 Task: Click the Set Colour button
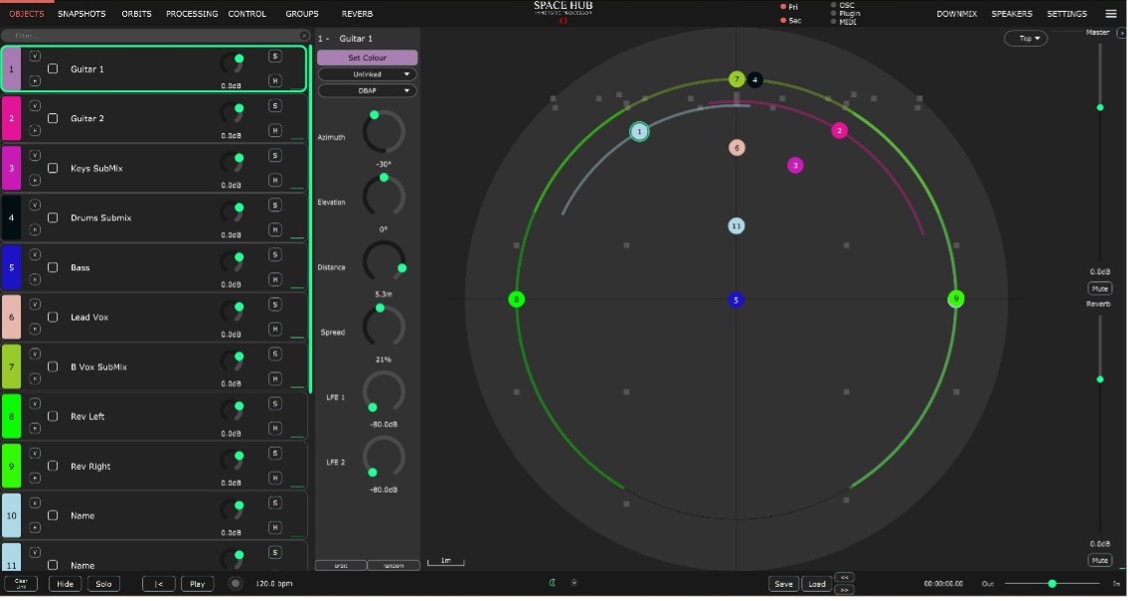point(367,57)
